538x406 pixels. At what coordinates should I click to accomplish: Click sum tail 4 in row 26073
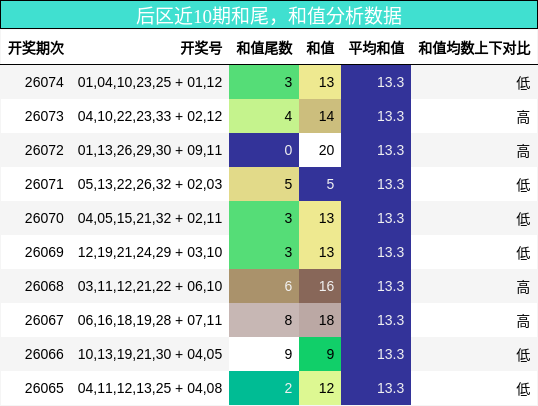[x=264, y=116]
